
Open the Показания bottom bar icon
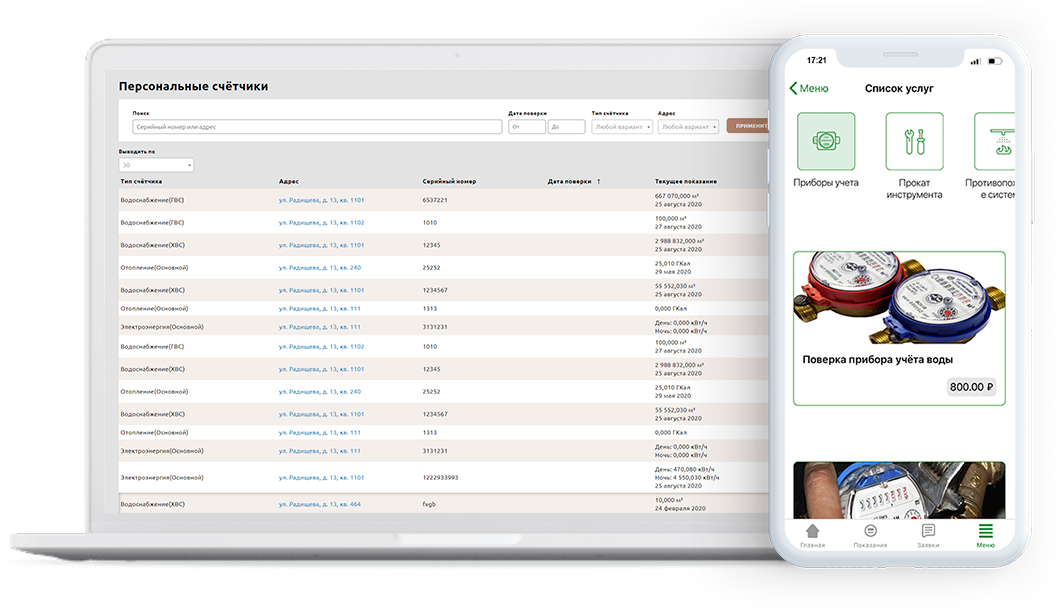(x=870, y=531)
